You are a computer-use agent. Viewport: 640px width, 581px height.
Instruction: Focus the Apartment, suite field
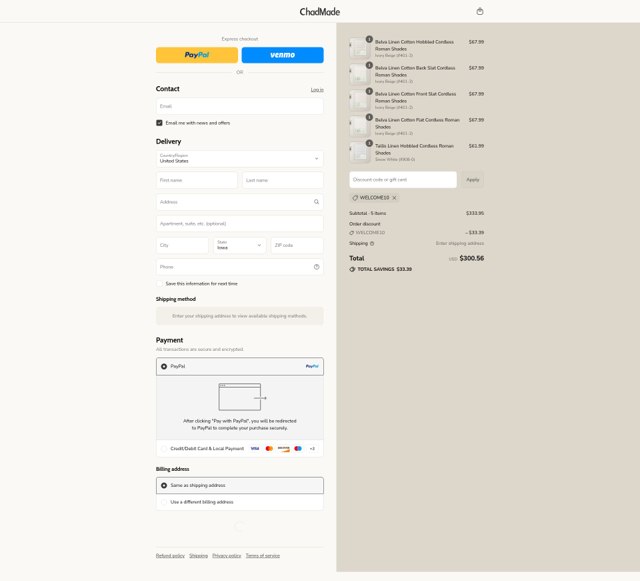(x=240, y=224)
